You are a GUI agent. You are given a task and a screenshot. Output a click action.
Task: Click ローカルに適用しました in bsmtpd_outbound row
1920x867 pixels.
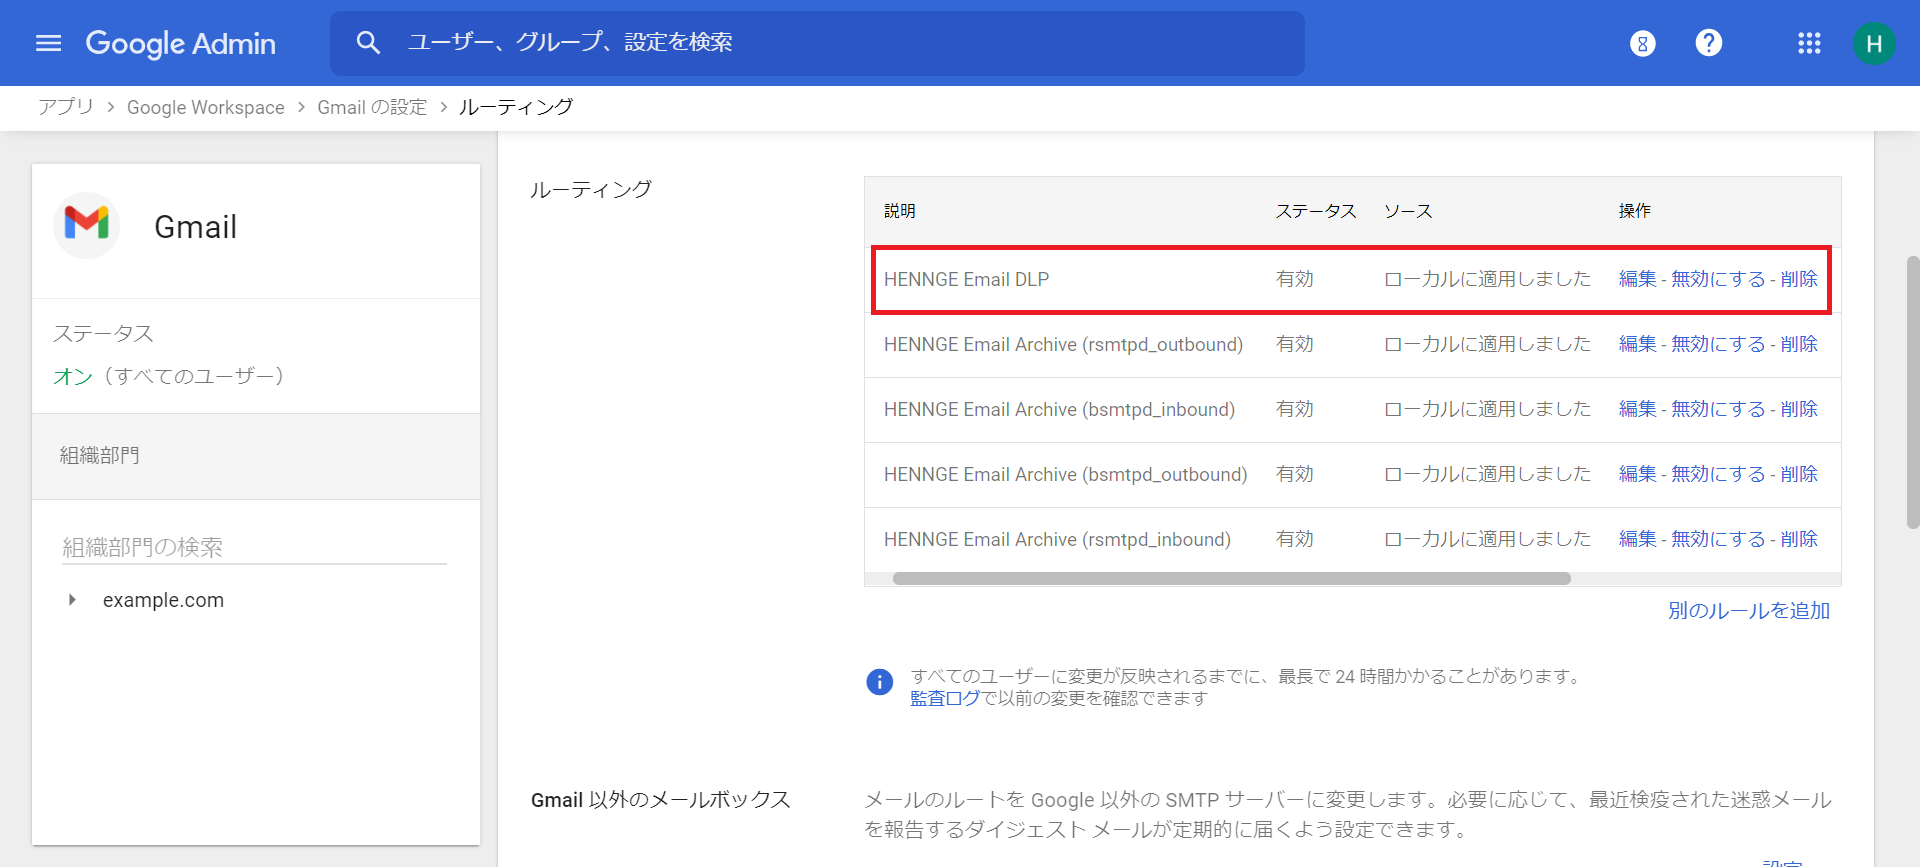(1488, 474)
